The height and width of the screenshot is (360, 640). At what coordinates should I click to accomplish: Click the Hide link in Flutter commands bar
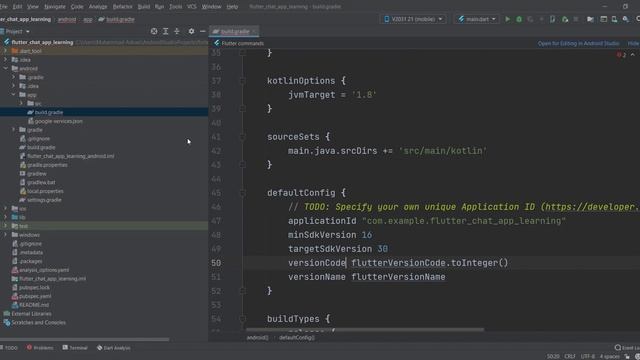pyautogui.click(x=633, y=43)
